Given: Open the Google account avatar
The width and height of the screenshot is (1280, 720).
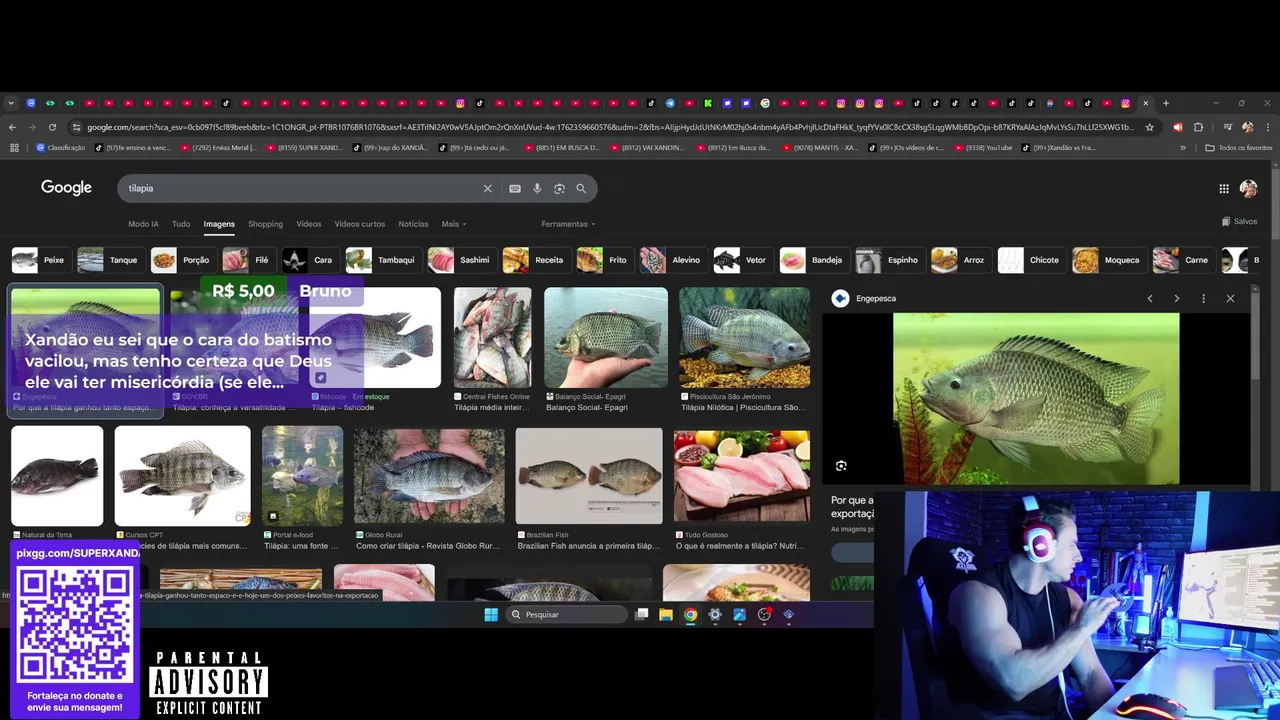Looking at the screenshot, I should point(1249,188).
